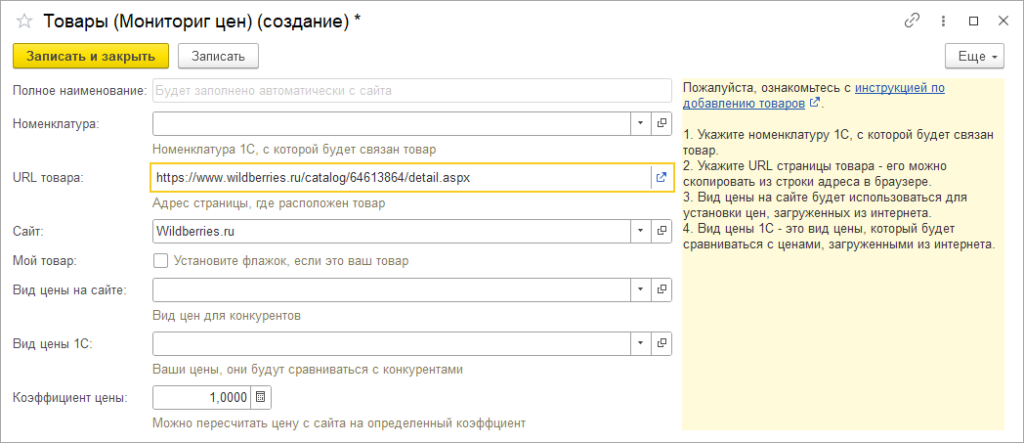Open Сайт Wildberries.ru record with open icon
Image resolution: width=1024 pixels, height=443 pixels.
click(x=661, y=231)
